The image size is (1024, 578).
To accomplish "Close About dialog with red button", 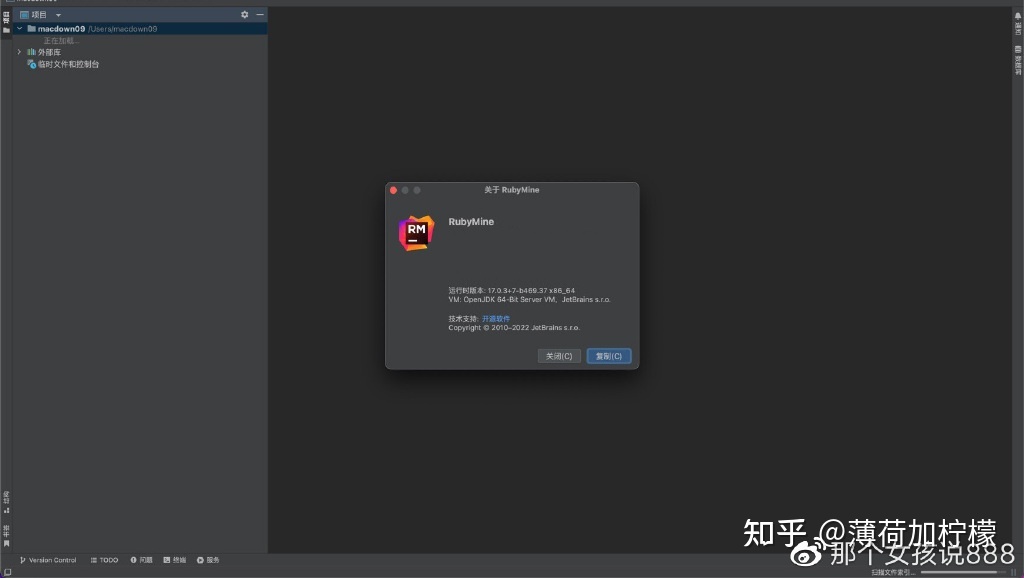I will click(x=393, y=190).
